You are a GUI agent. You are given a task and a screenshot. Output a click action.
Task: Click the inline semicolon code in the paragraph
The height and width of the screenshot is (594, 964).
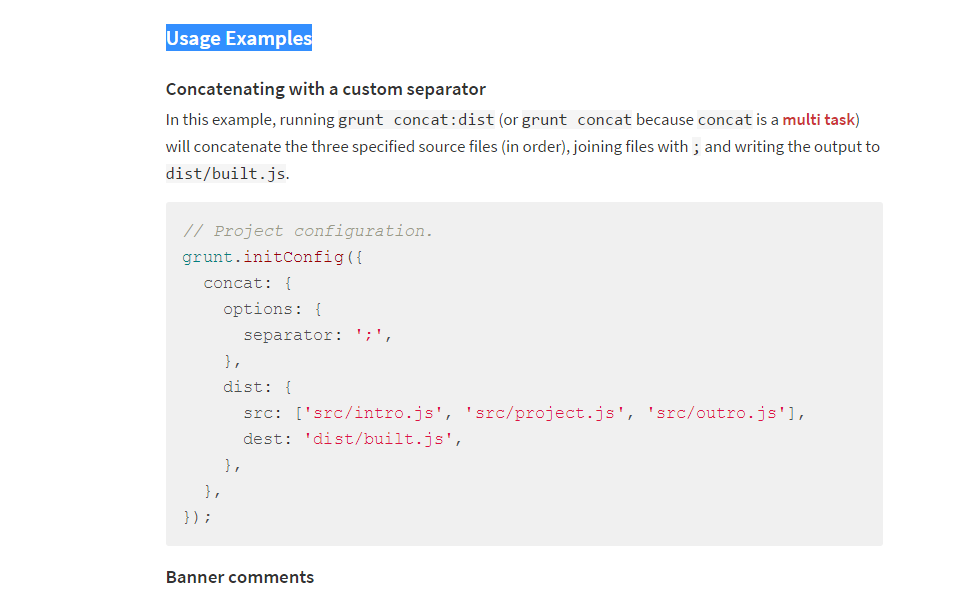coord(696,147)
